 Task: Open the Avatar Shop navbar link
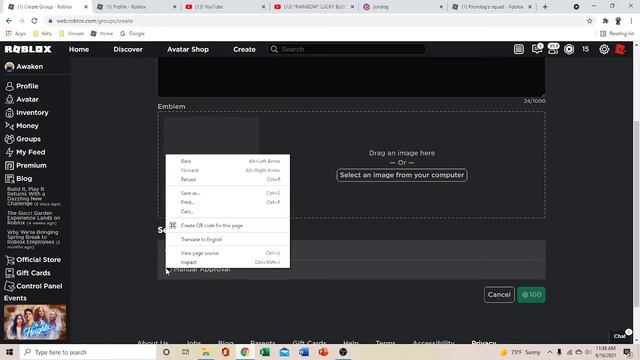[x=188, y=49]
